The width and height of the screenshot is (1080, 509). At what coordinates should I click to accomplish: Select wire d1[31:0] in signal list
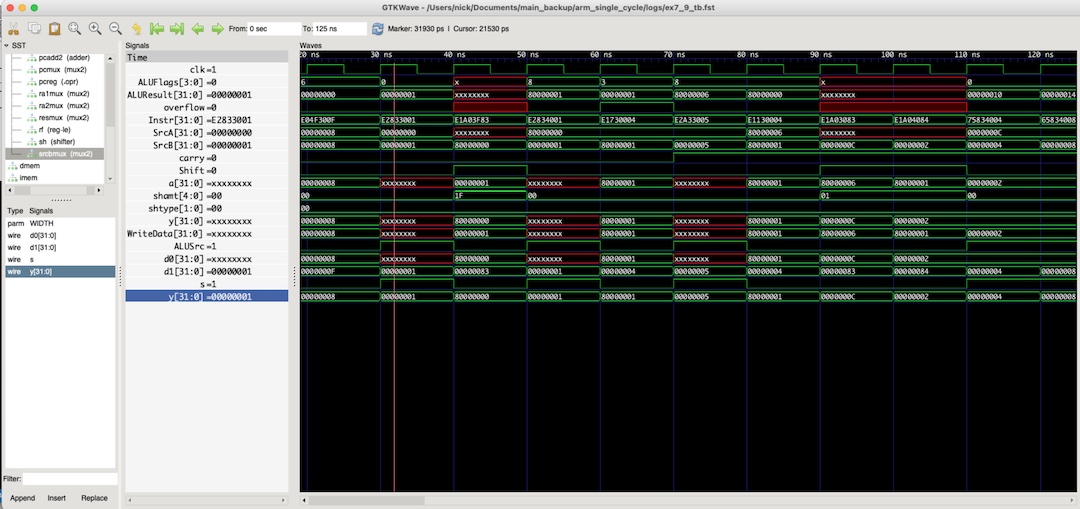[60, 247]
